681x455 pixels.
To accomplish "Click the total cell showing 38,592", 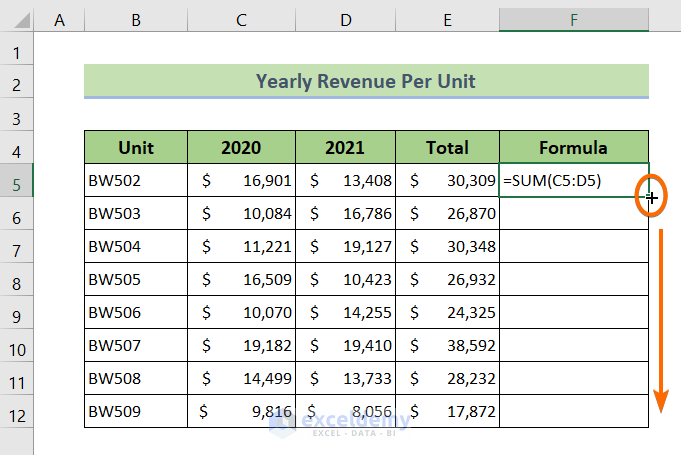I will pos(447,346).
